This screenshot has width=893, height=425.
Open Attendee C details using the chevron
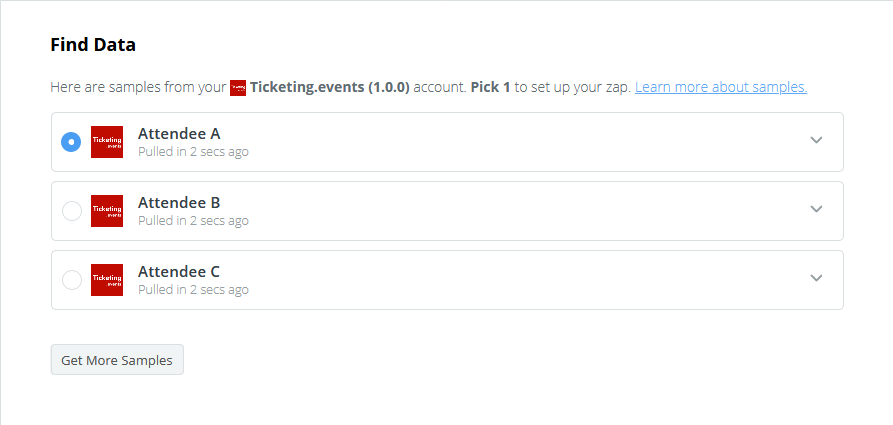click(x=816, y=278)
